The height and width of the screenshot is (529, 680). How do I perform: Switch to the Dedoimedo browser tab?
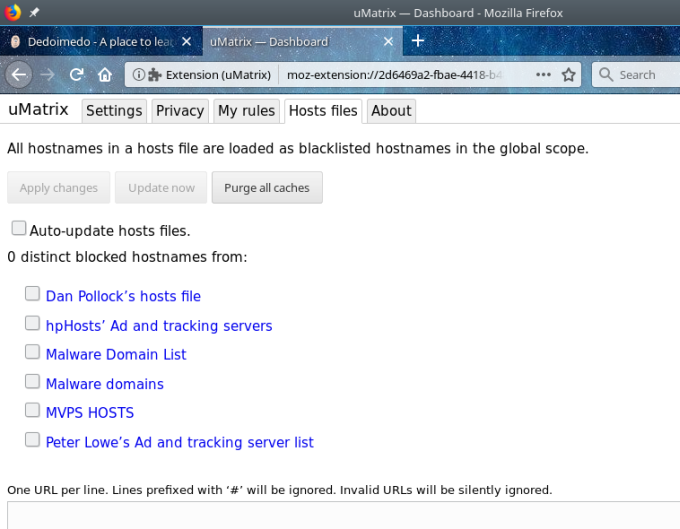click(100, 42)
